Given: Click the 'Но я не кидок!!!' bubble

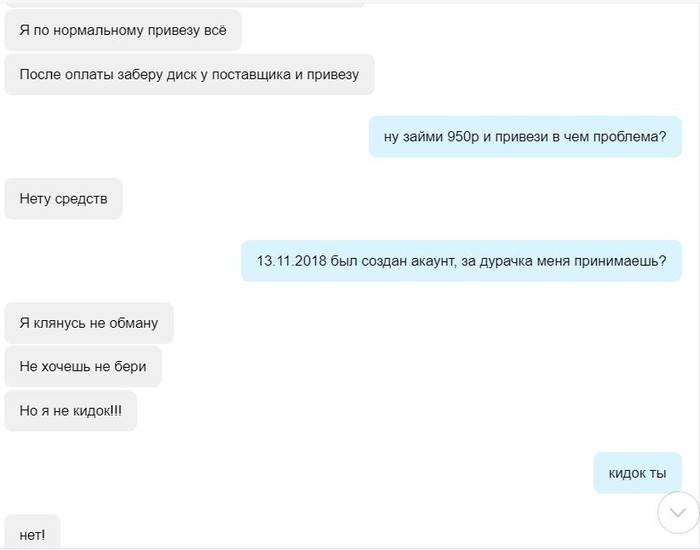Looking at the screenshot, I should point(71,411).
